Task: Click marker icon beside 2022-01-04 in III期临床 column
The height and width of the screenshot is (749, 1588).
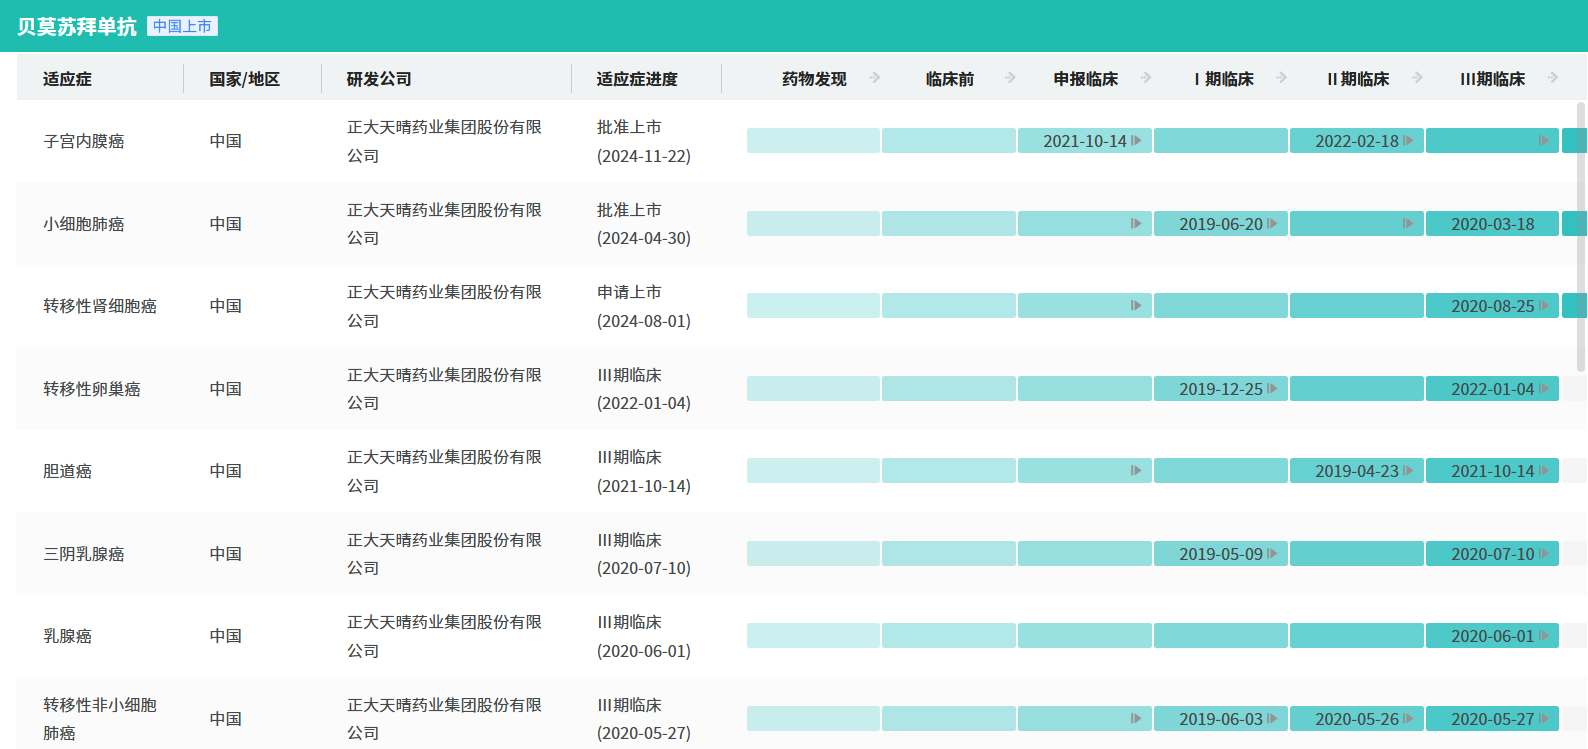Action: click(1544, 389)
